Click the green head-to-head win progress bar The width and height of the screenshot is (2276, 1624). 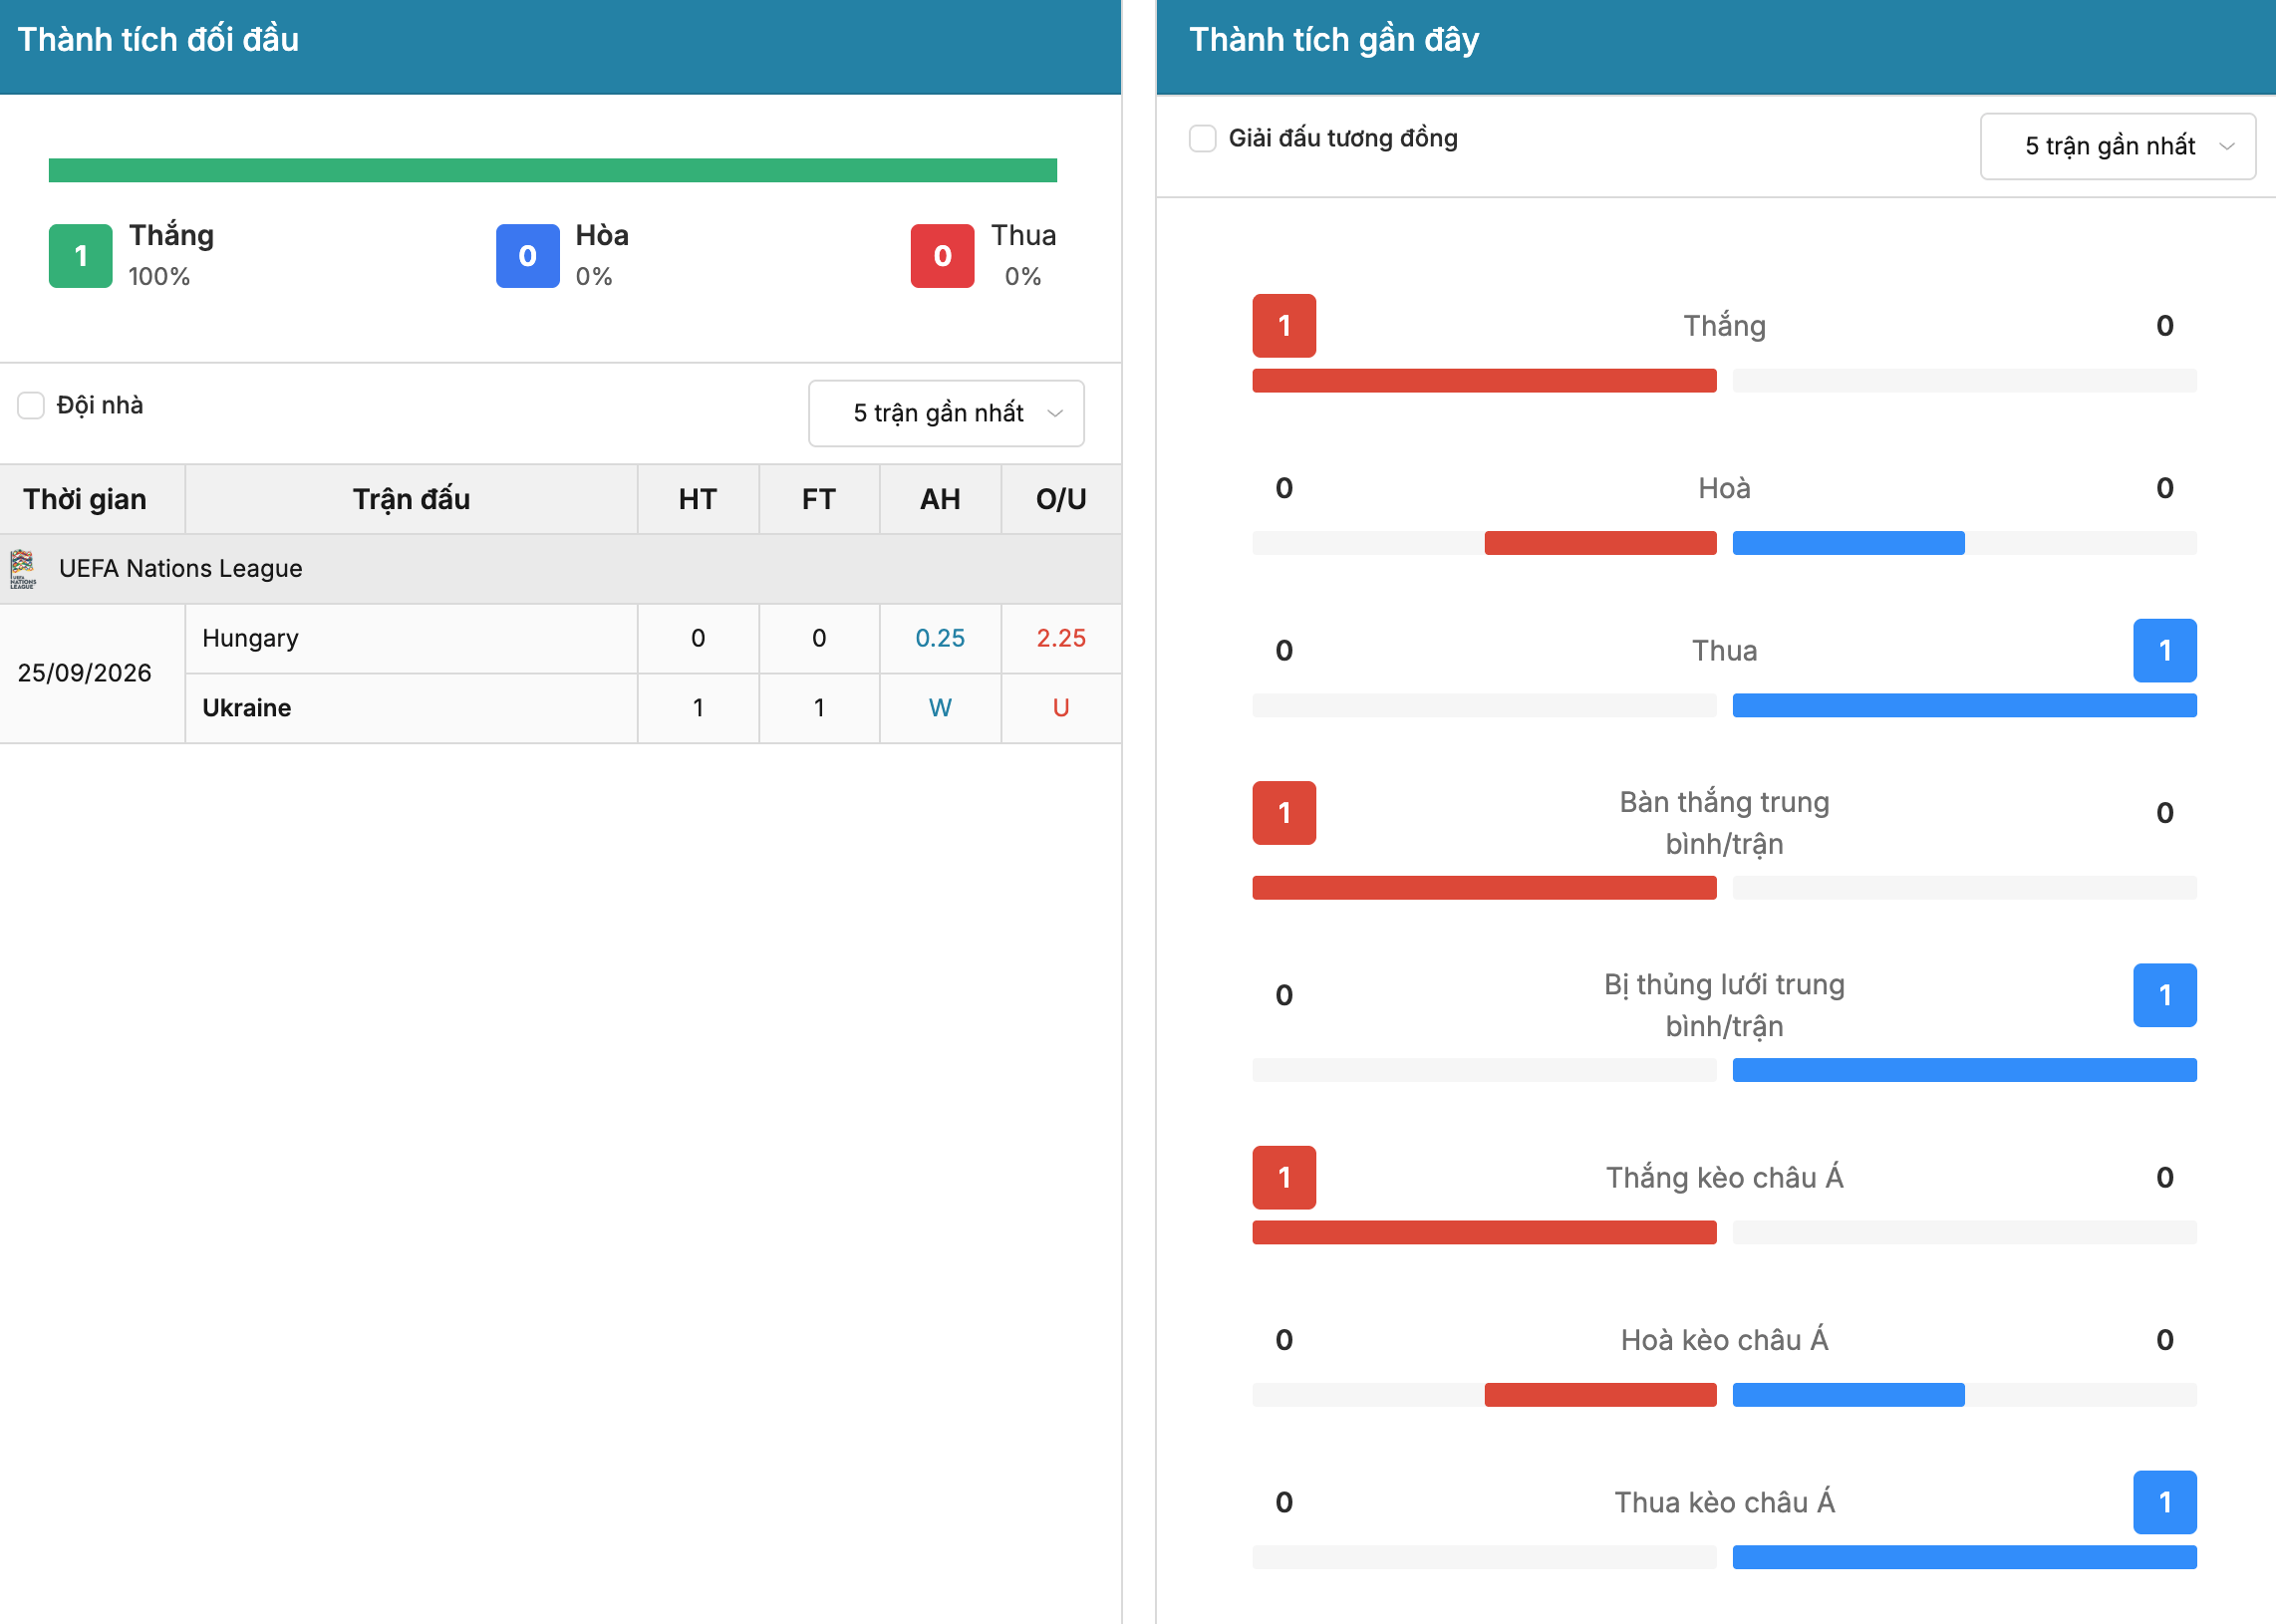coord(552,170)
